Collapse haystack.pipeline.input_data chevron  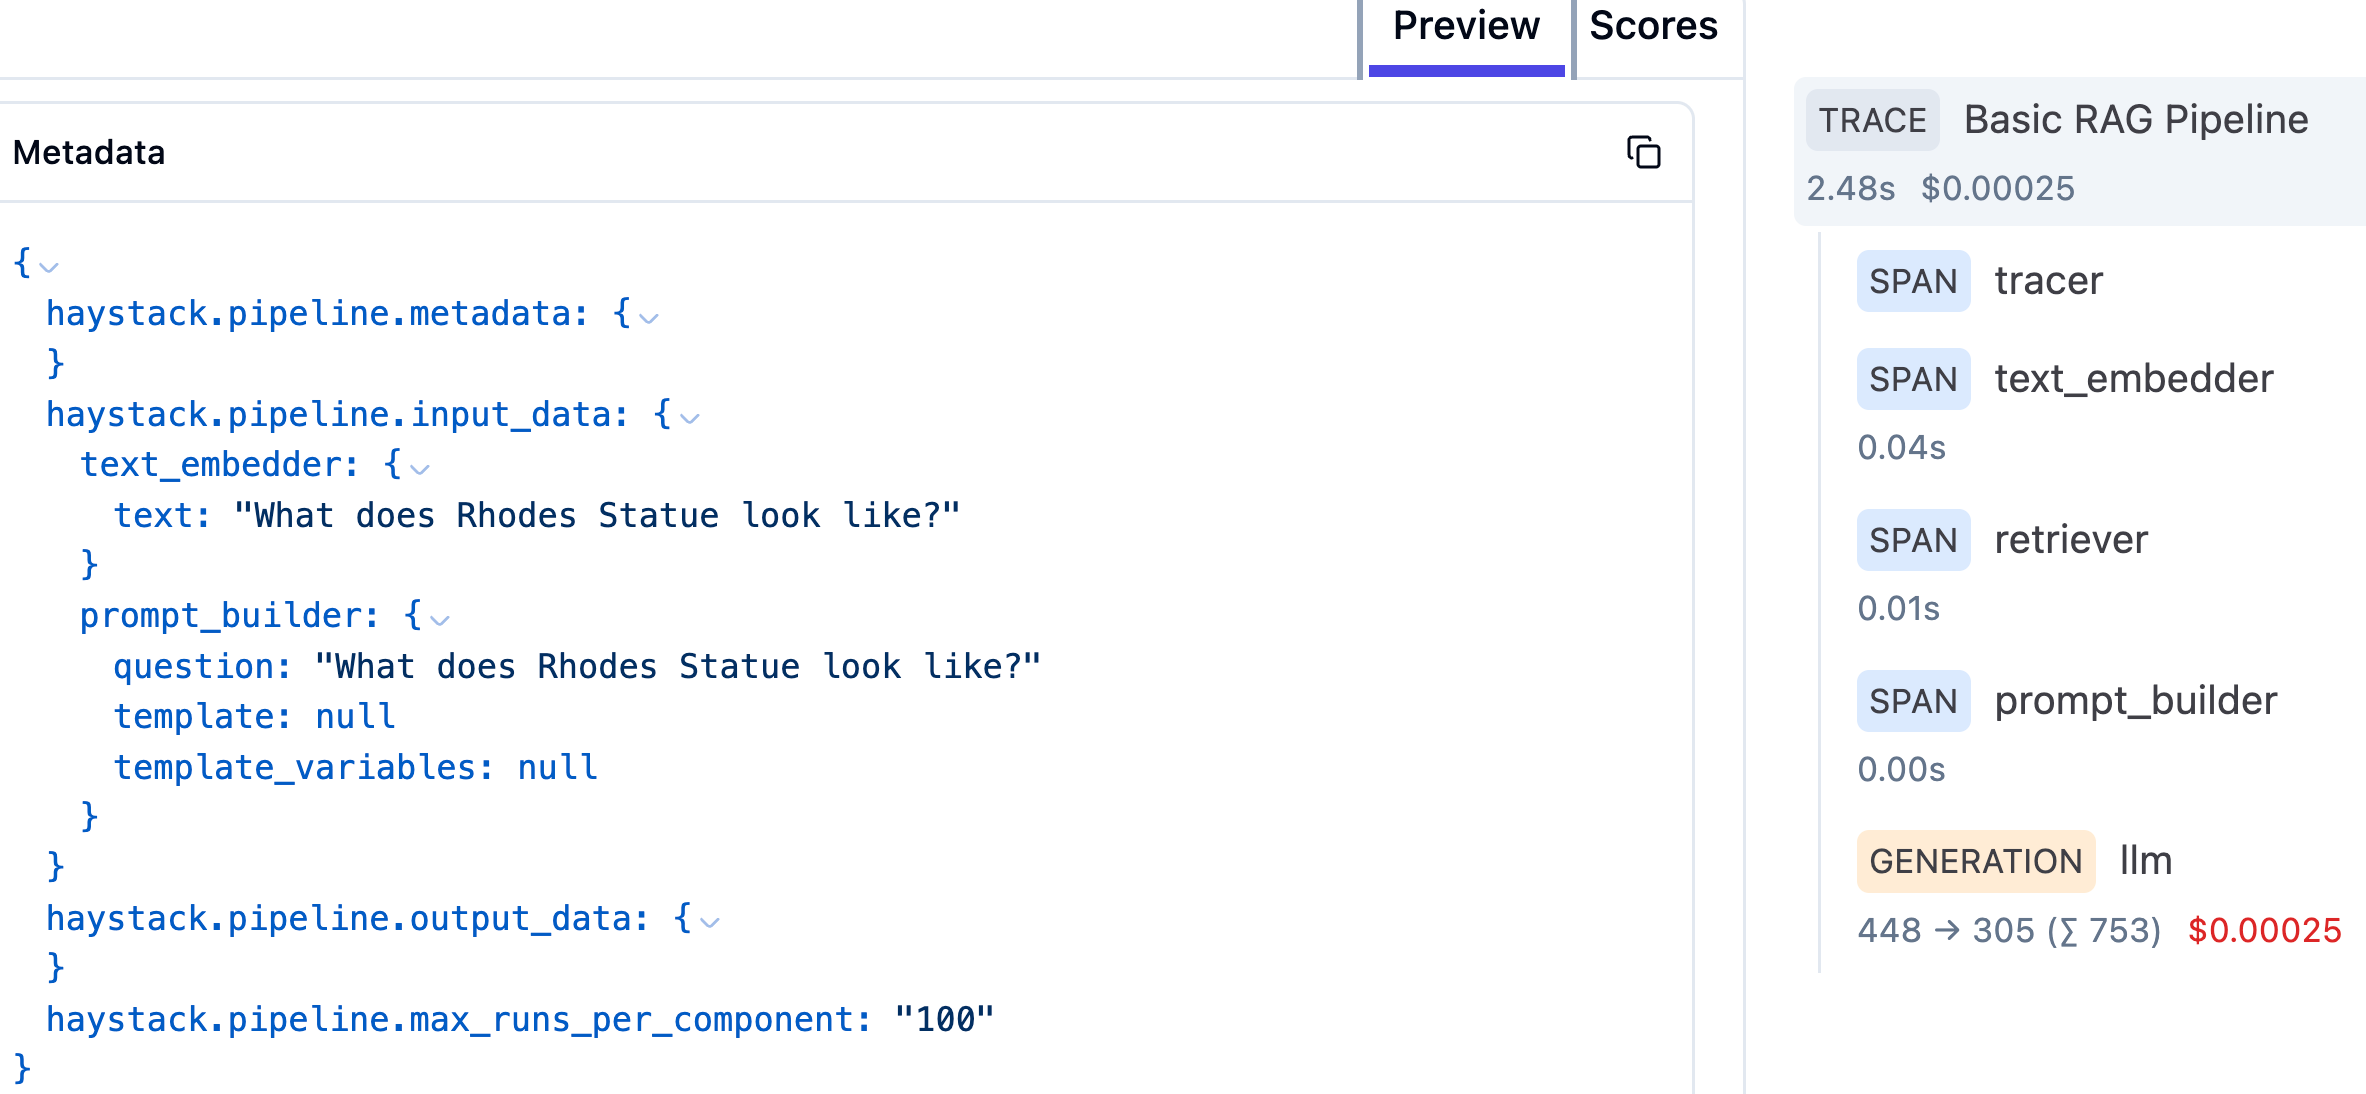coord(690,418)
